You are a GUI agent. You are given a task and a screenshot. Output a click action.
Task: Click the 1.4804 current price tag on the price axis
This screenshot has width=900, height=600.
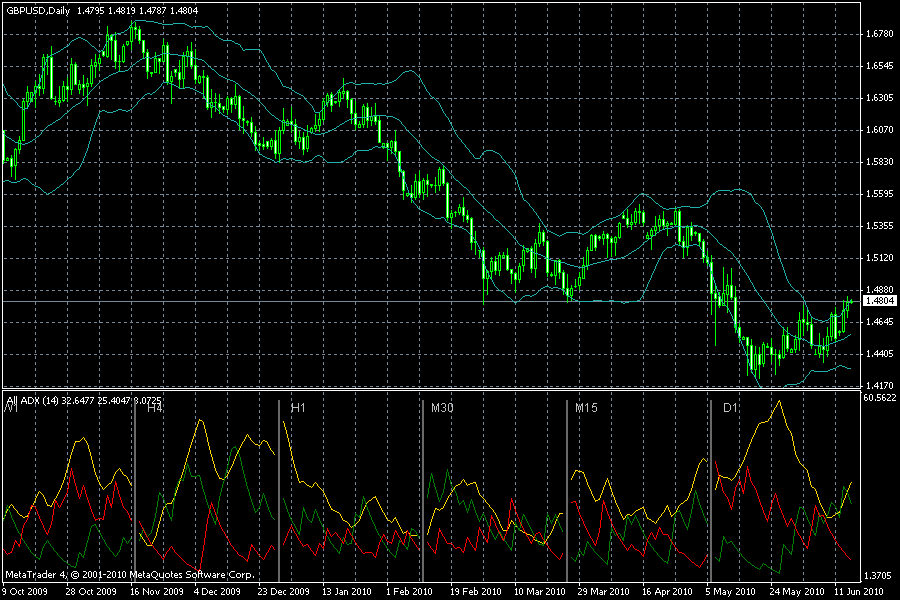pos(879,301)
